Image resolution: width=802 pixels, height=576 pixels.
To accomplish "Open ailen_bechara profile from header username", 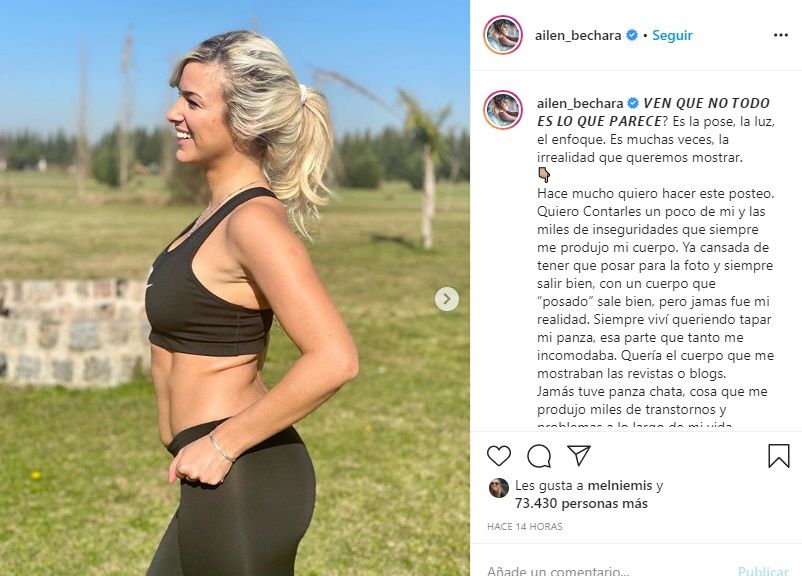I will [578, 35].
